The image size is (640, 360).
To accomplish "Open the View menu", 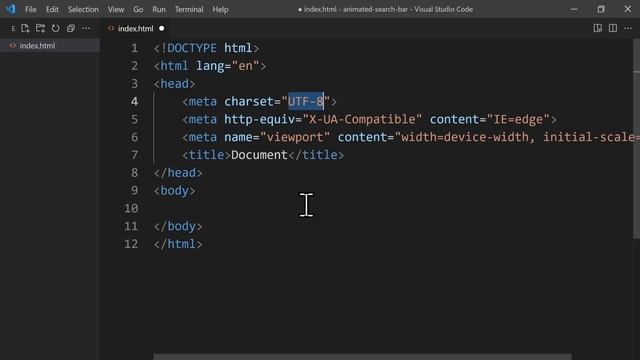I will (x=116, y=9).
